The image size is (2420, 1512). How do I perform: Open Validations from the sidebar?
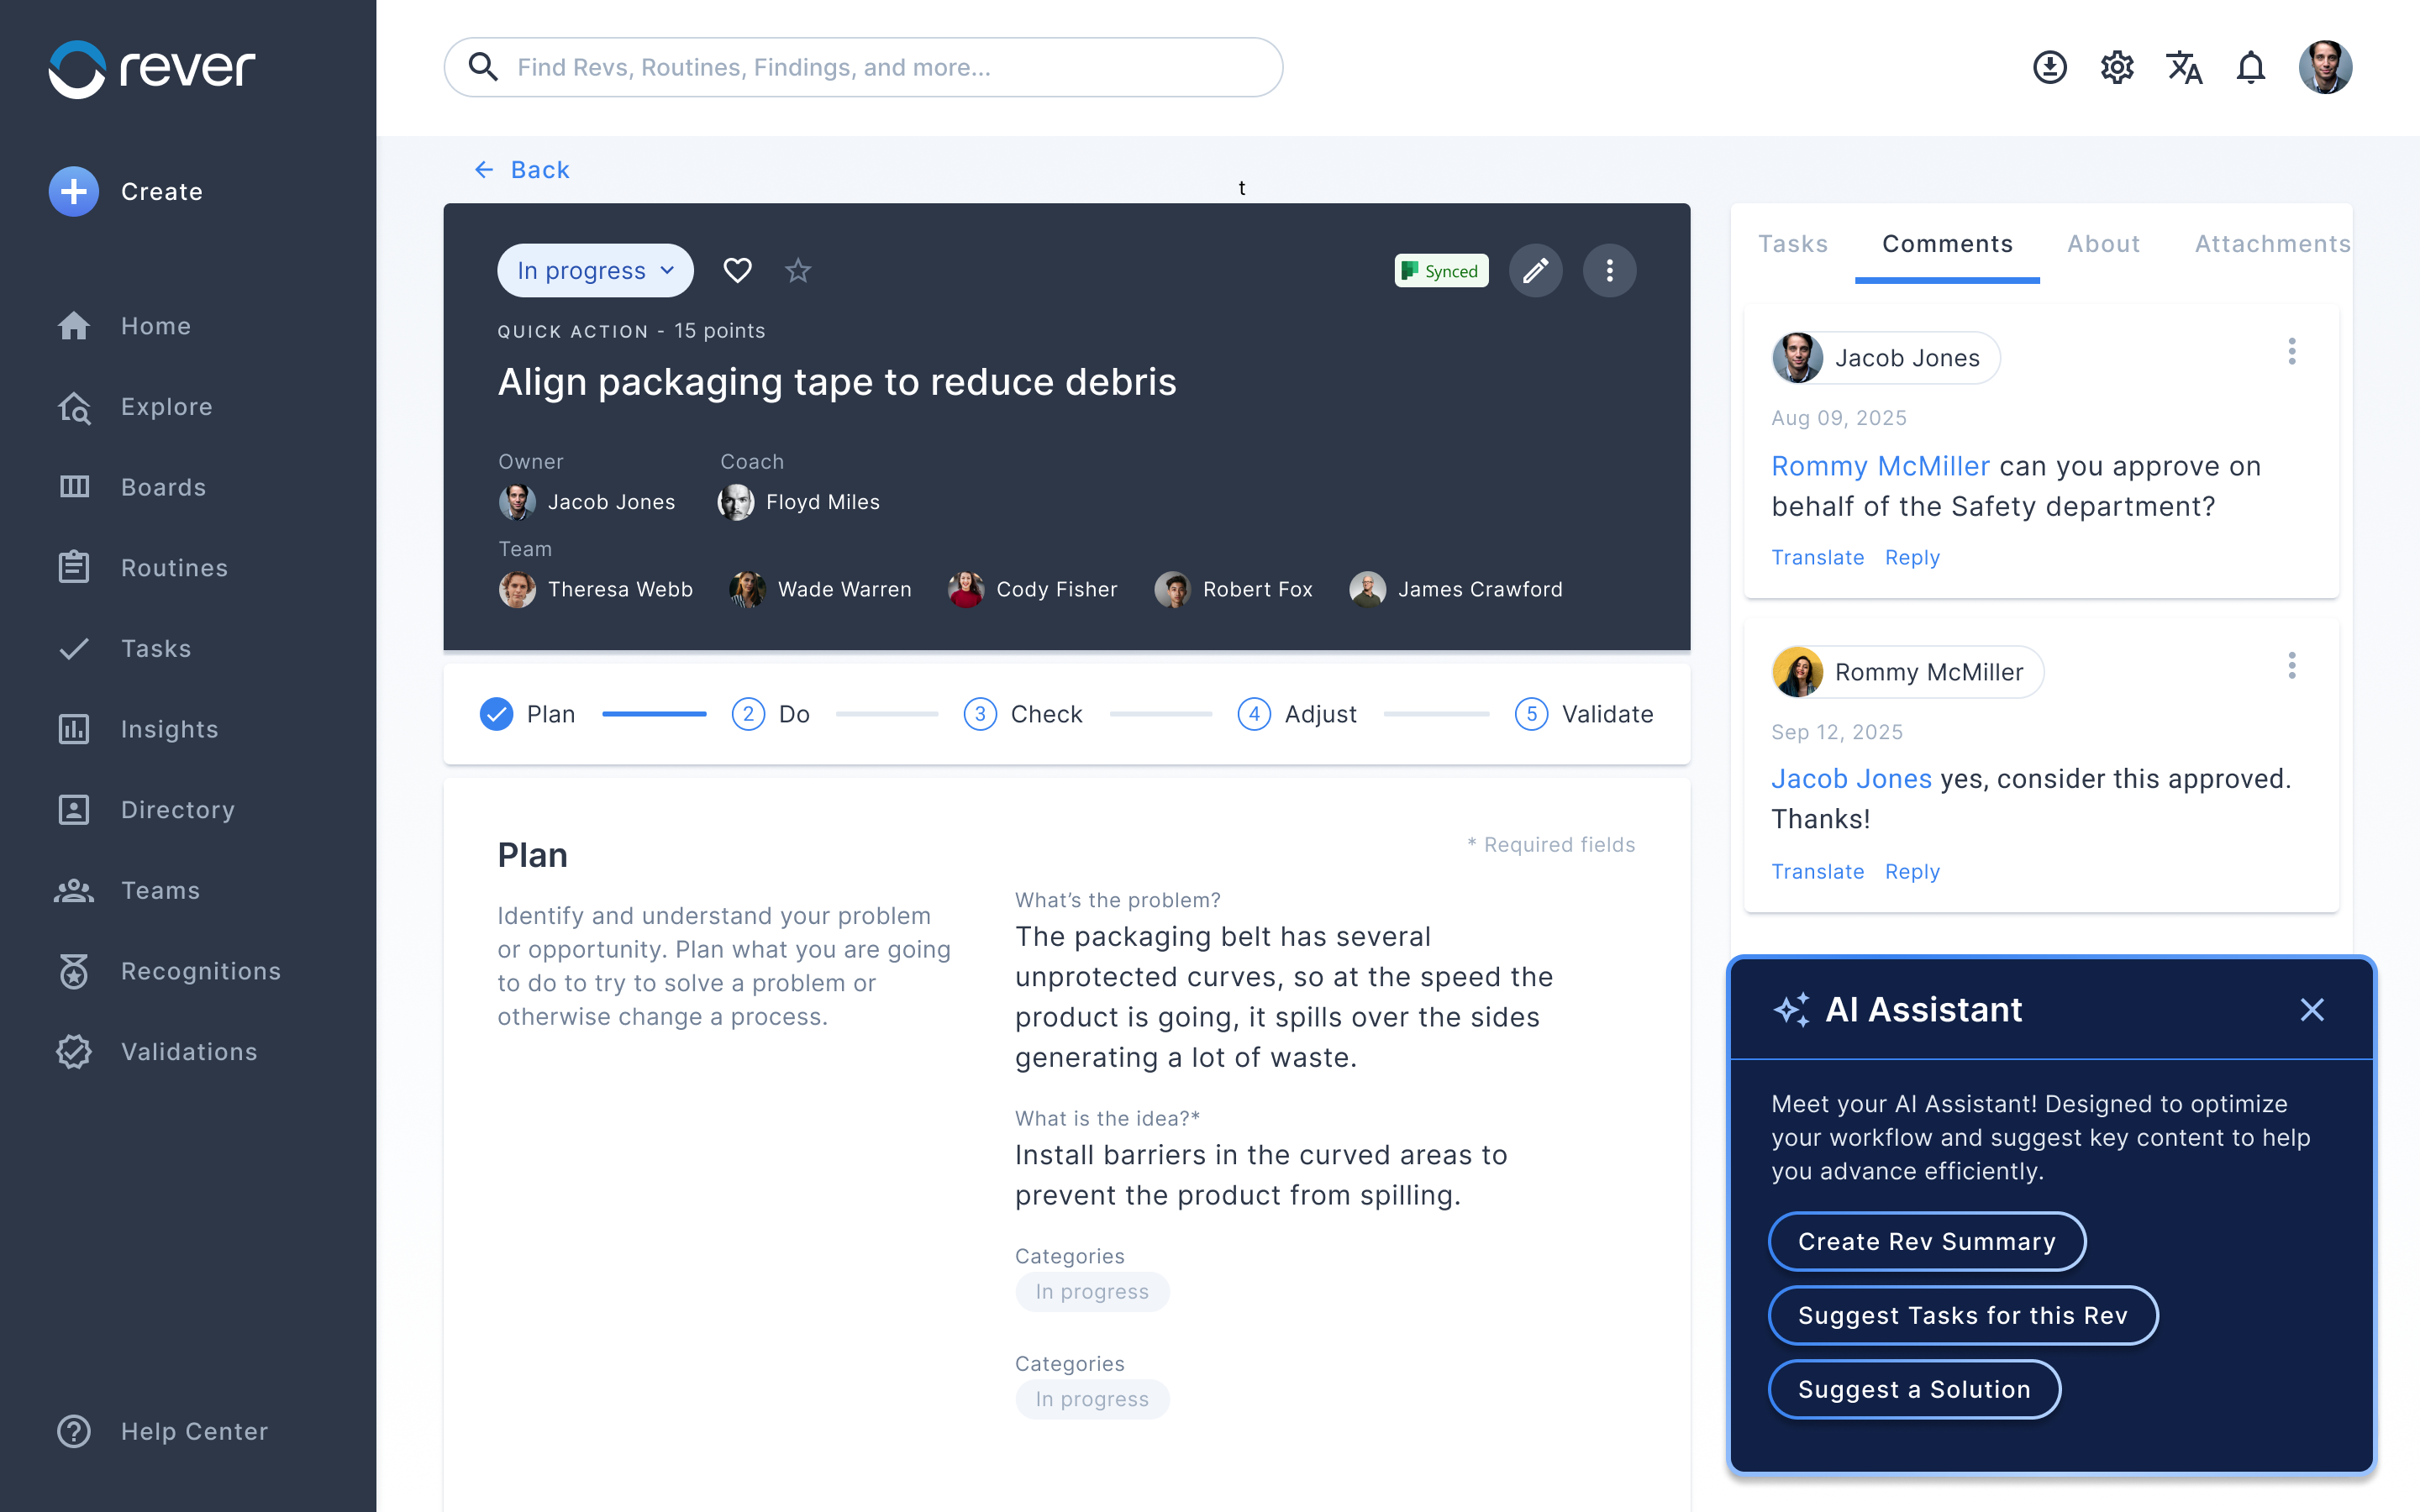click(x=188, y=1052)
